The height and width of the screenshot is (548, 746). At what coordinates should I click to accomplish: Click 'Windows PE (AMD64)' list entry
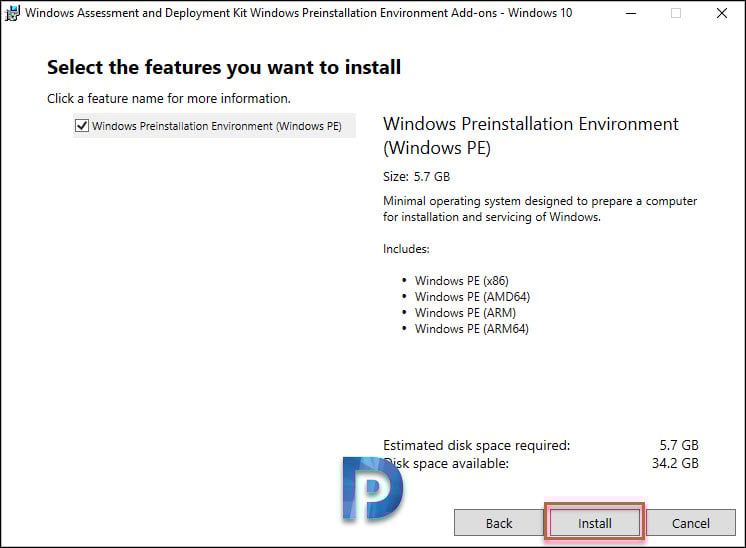pos(472,297)
